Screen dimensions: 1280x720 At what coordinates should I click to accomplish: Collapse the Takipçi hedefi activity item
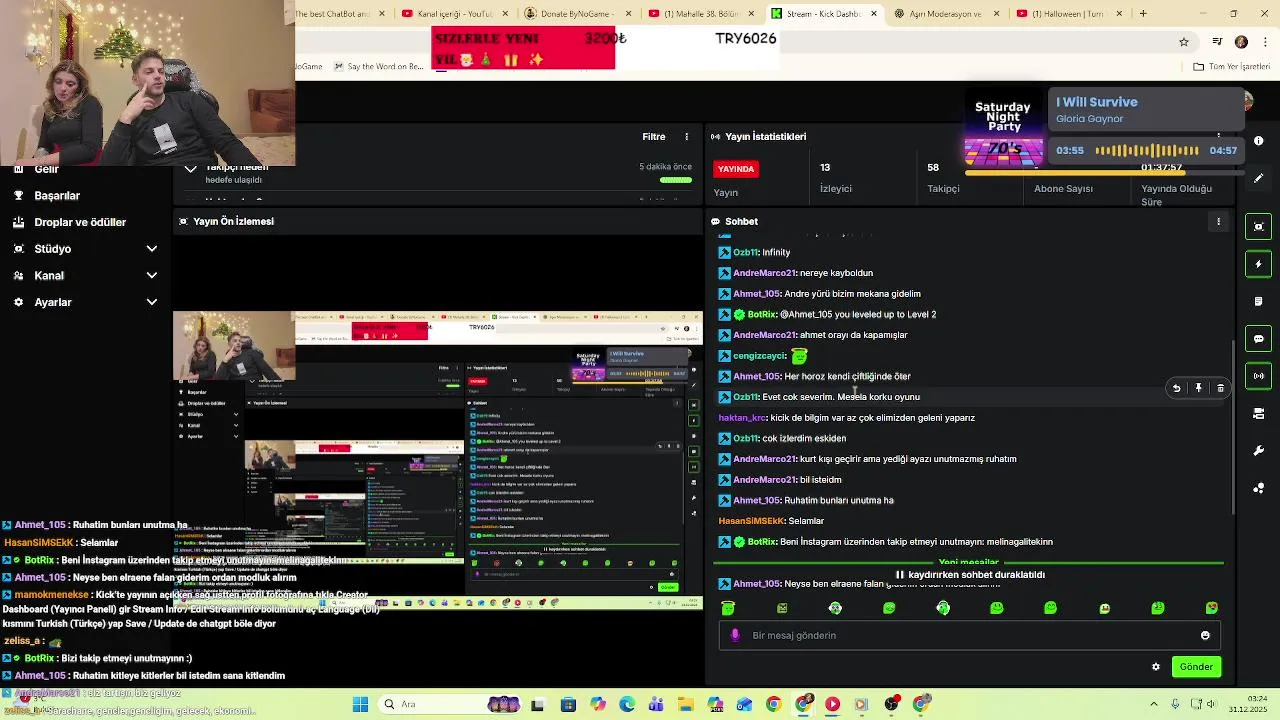coord(190,169)
